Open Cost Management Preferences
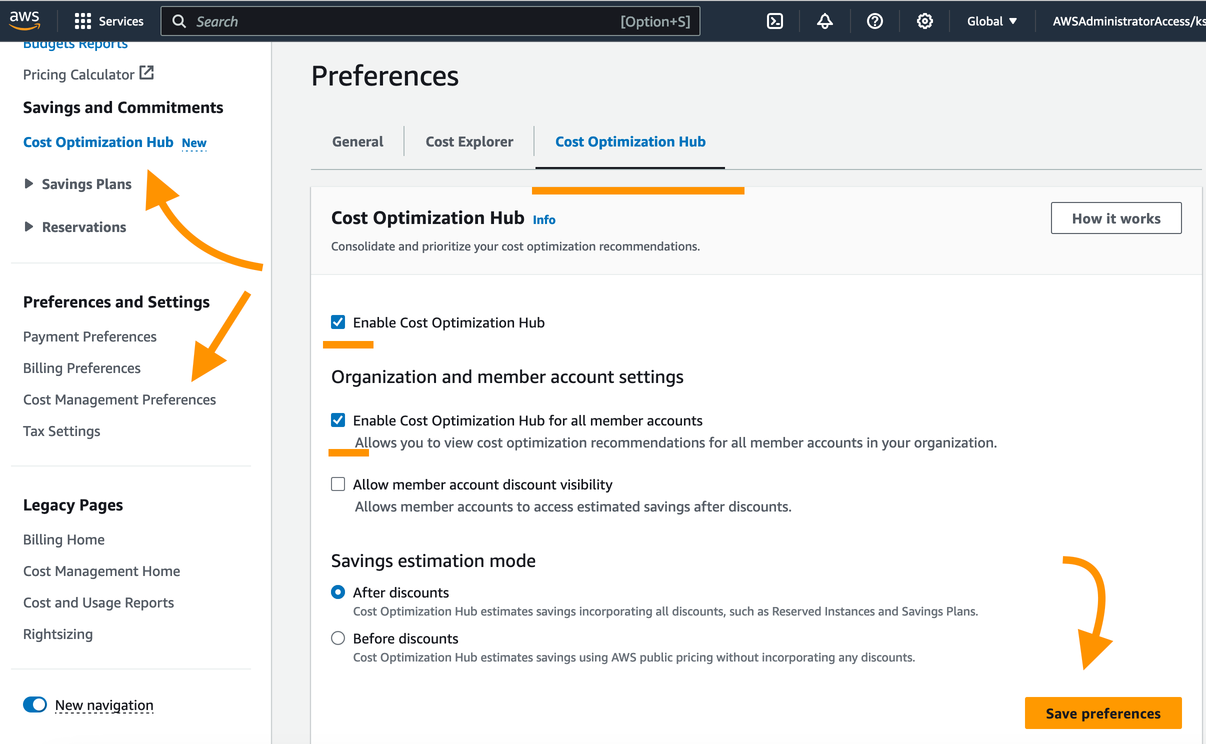 (x=119, y=400)
